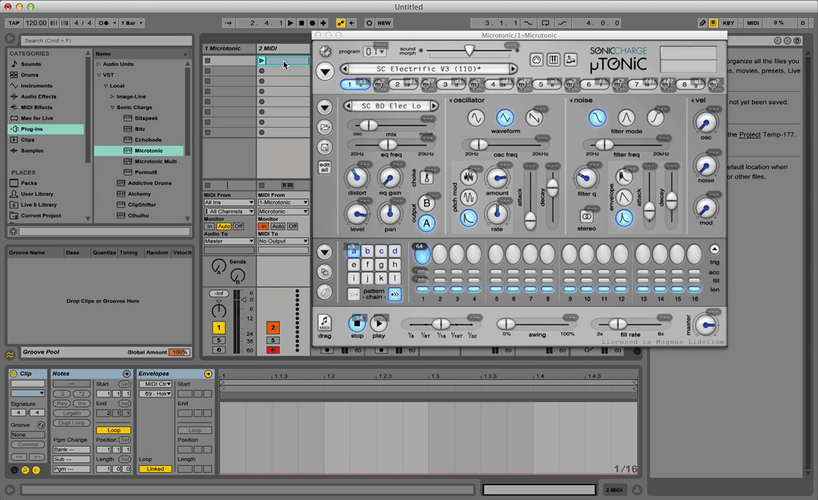Collapse the Sonic Charge folder
The image size is (818, 500).
tap(112, 108)
